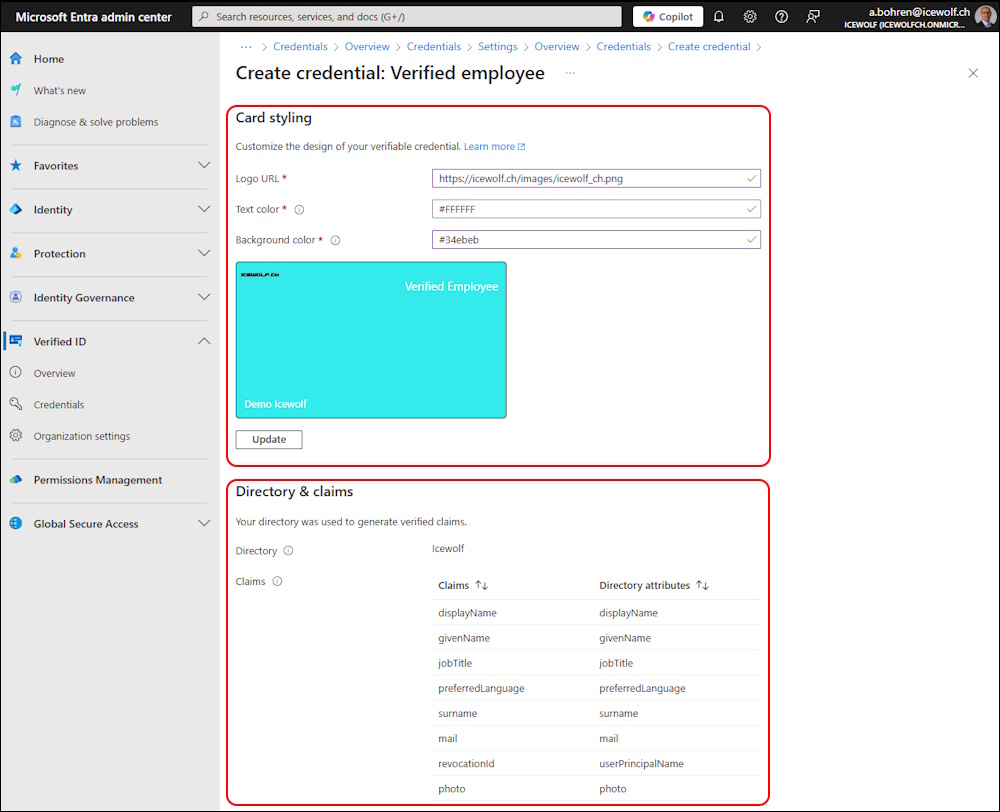
Task: Open the more options ellipsis beside page title
Action: point(570,73)
